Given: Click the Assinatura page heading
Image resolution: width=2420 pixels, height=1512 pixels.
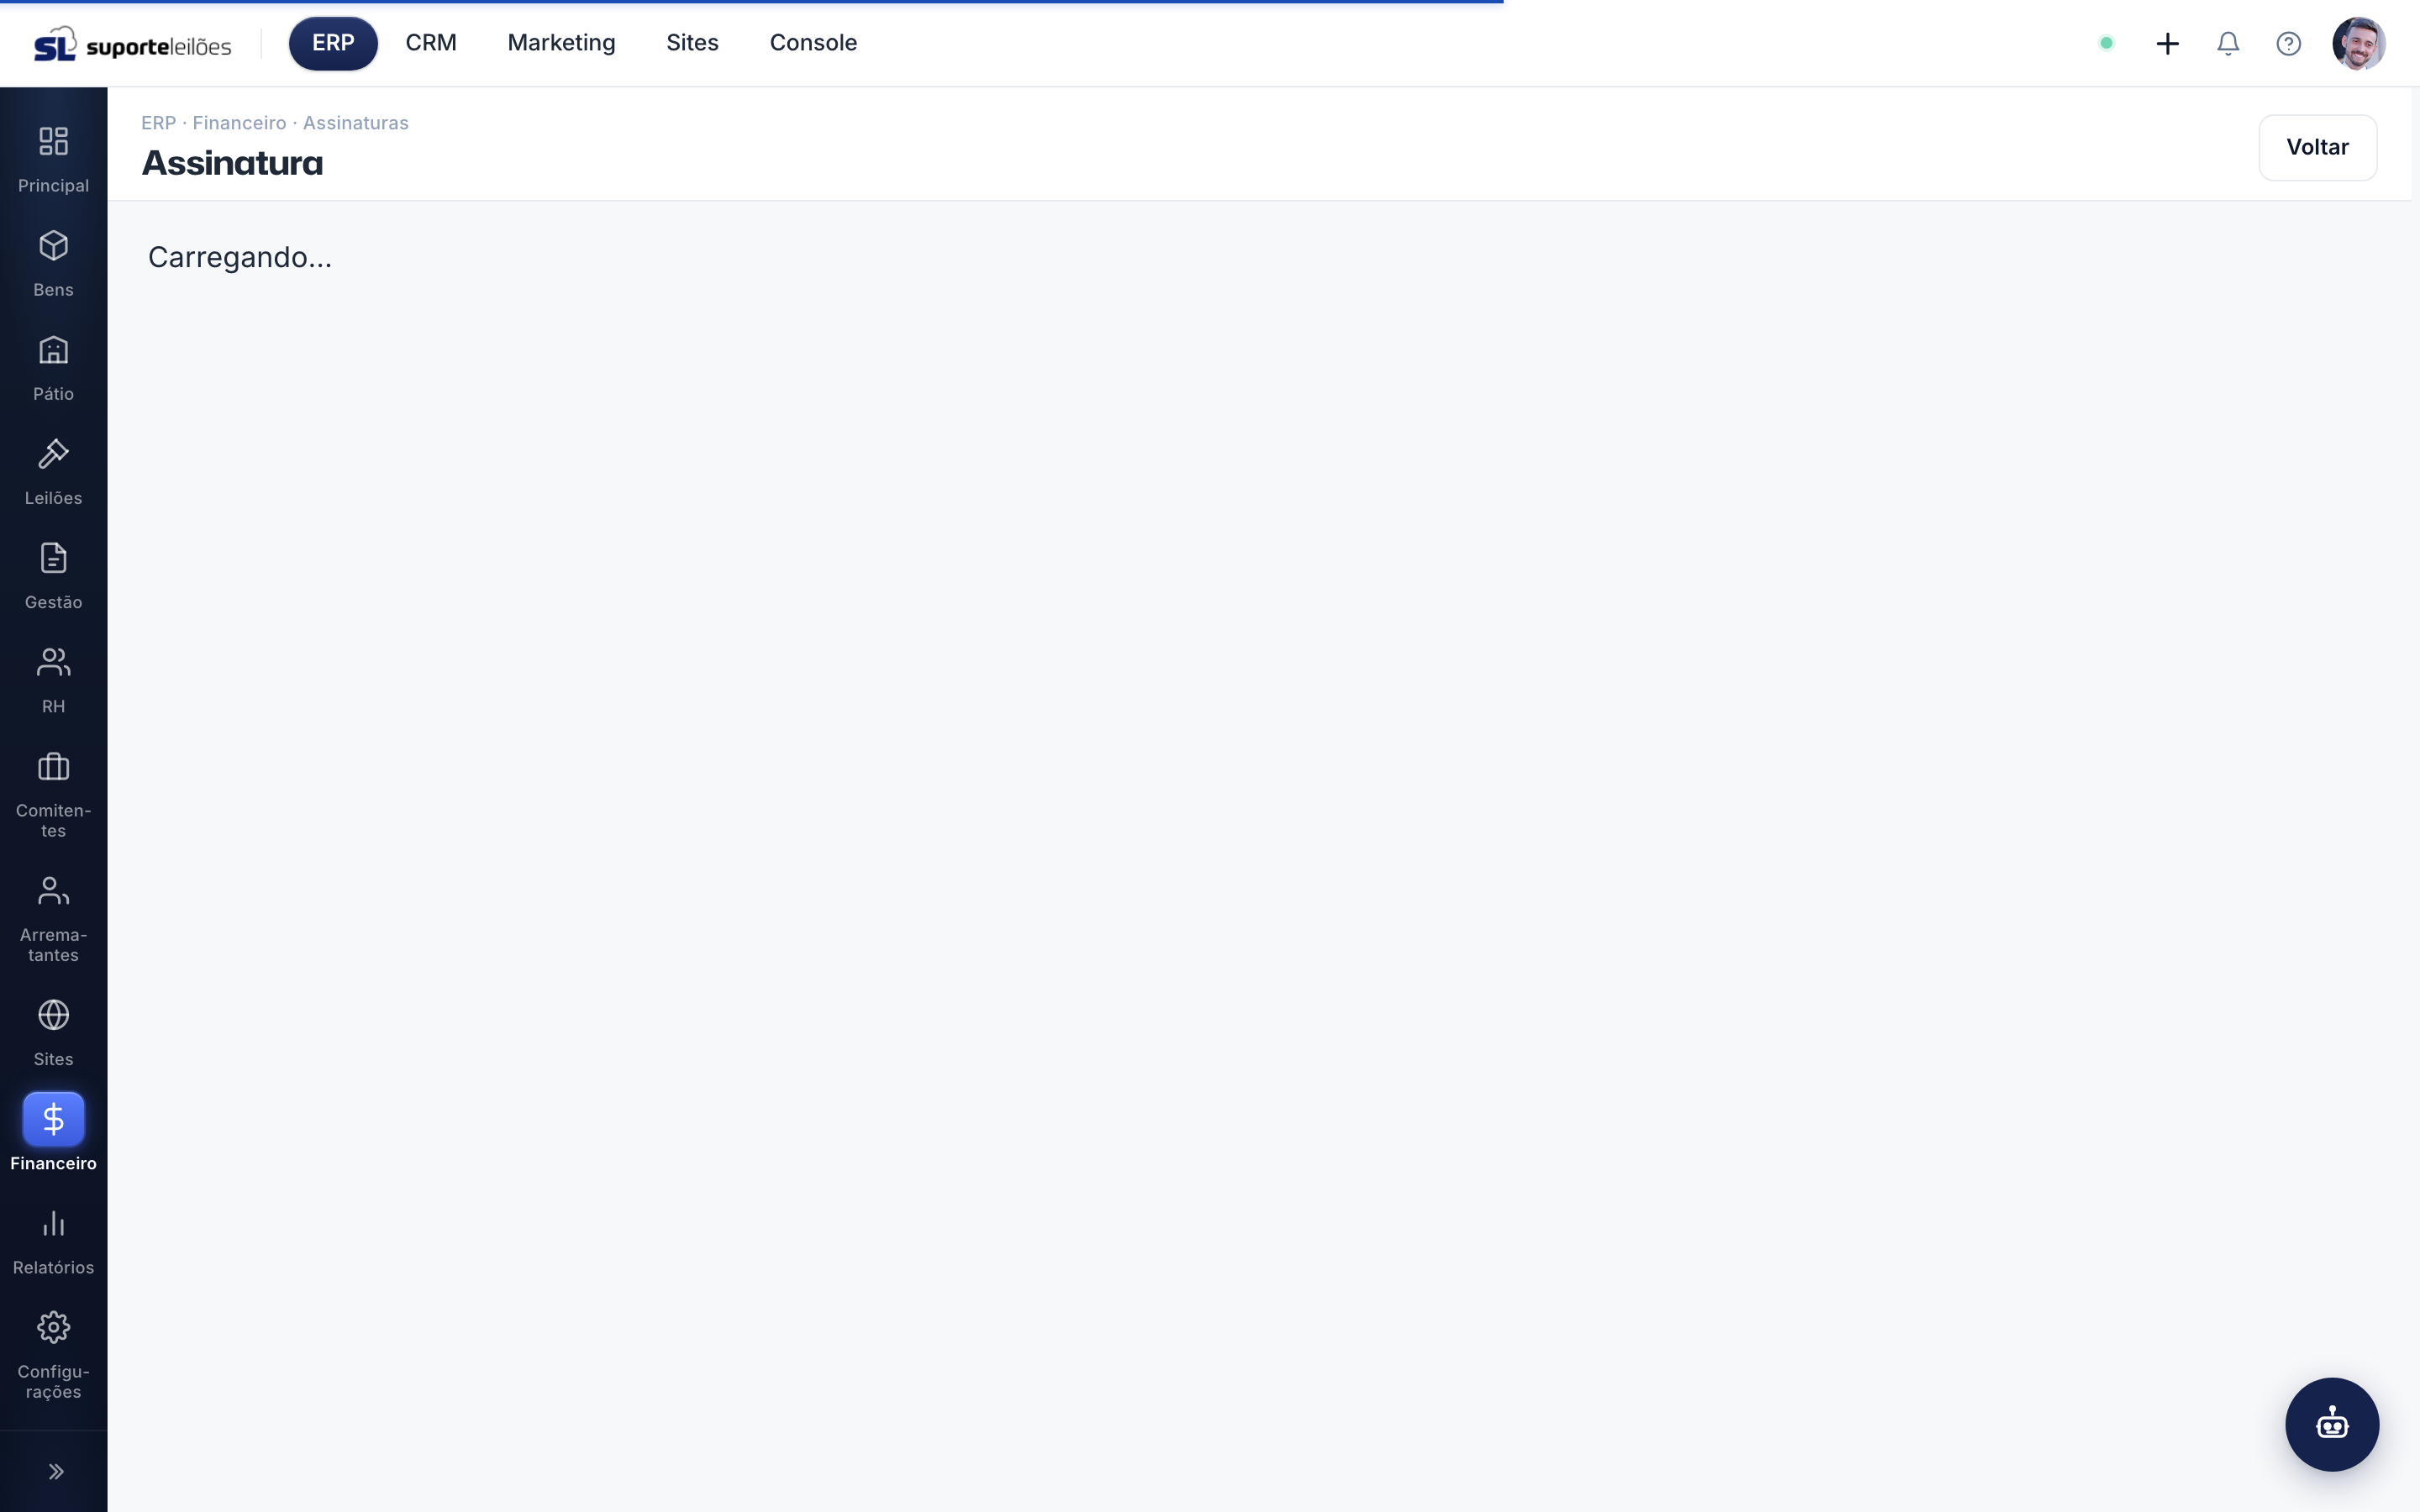Looking at the screenshot, I should pos(232,163).
